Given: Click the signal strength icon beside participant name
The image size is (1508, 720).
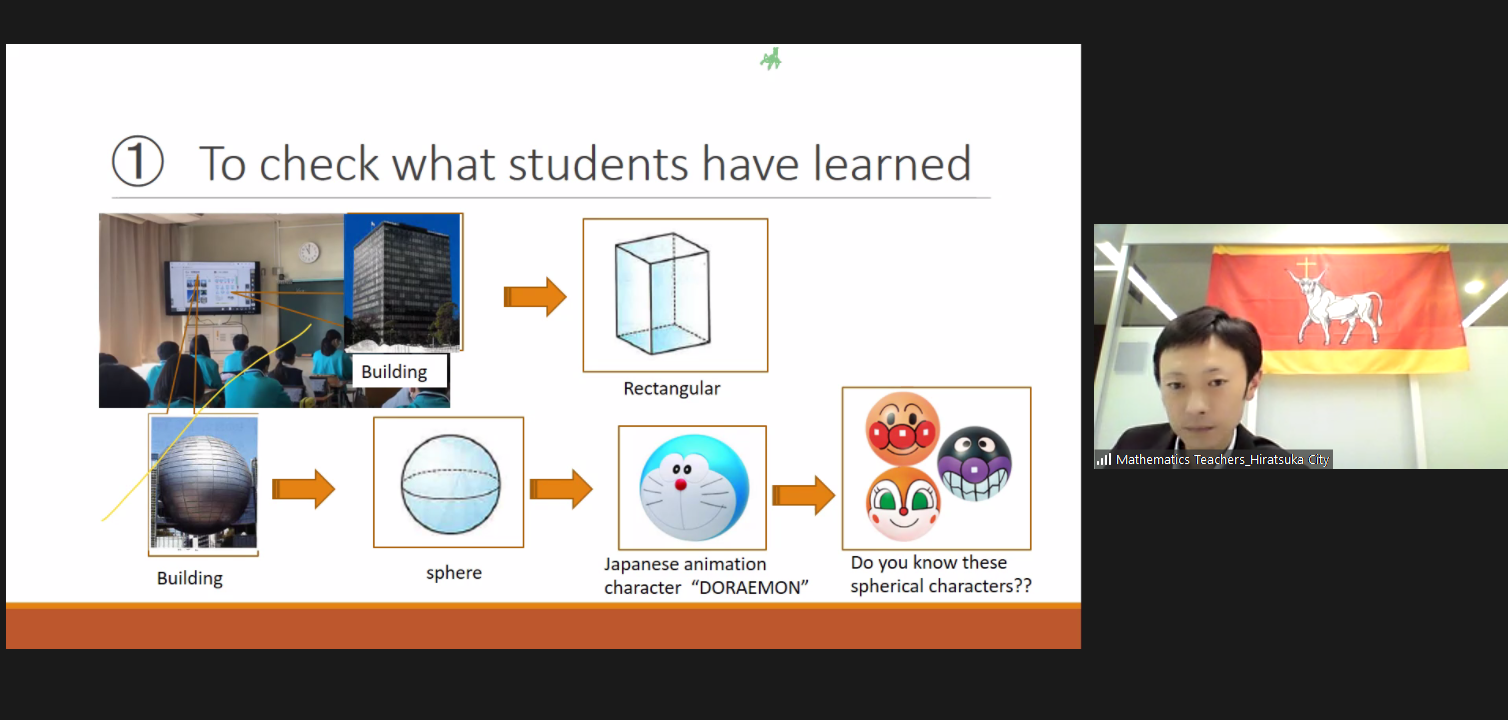Looking at the screenshot, I should (x=1103, y=459).
